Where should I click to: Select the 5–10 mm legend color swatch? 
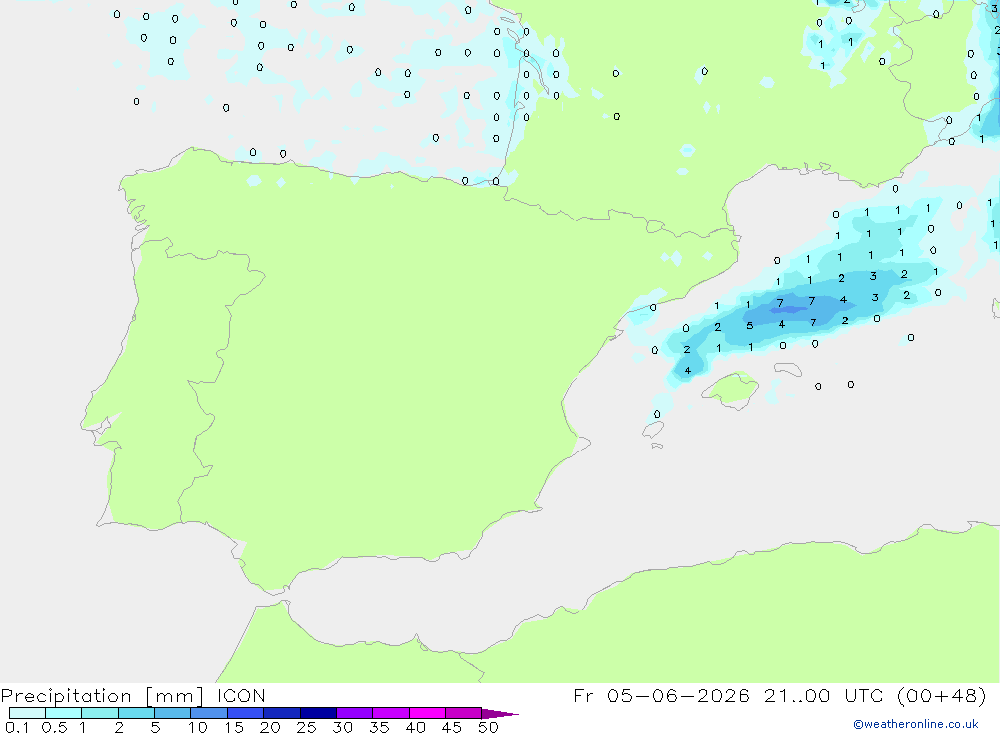tap(172, 713)
